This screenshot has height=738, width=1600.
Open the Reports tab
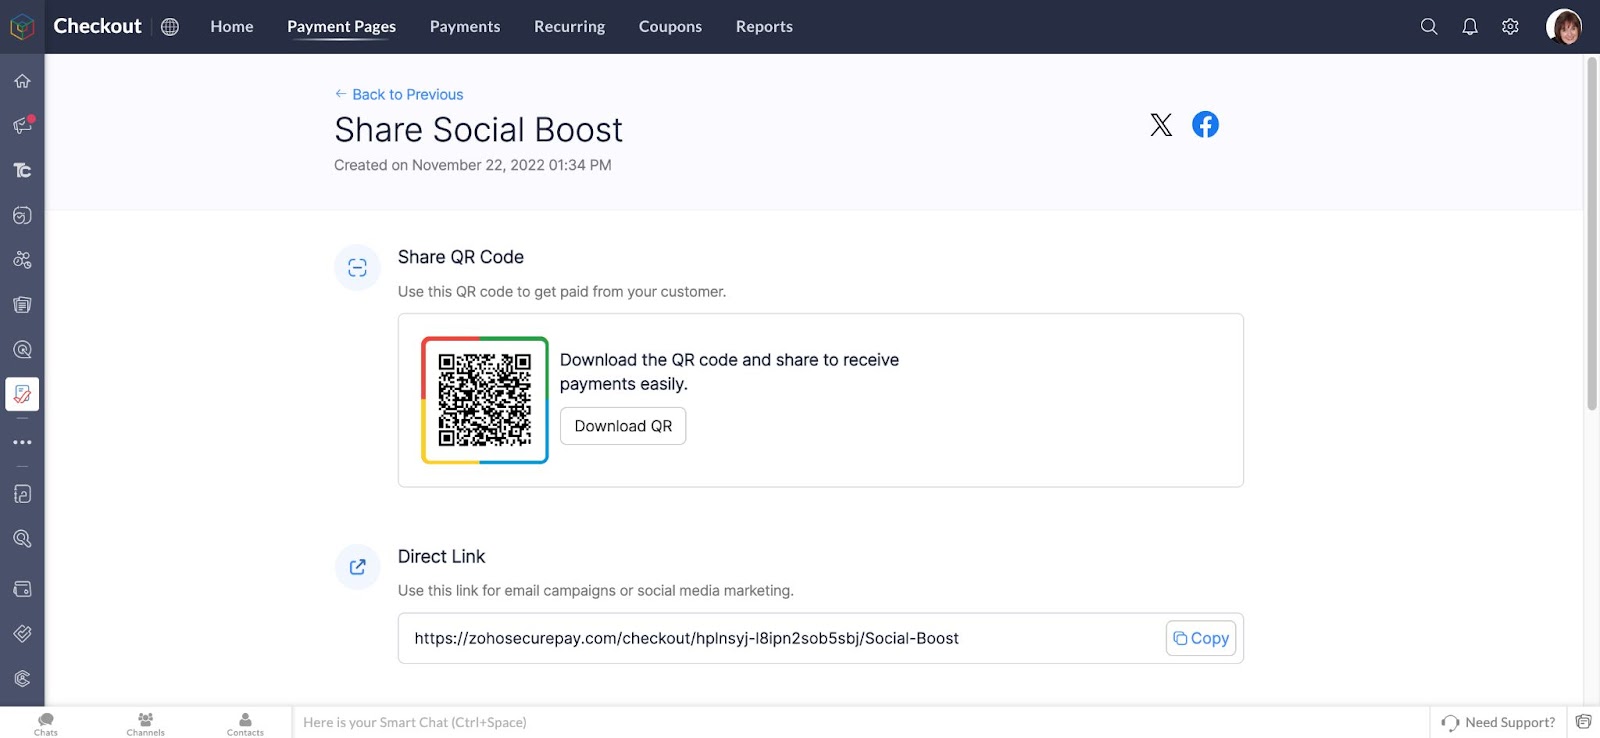[x=765, y=27]
